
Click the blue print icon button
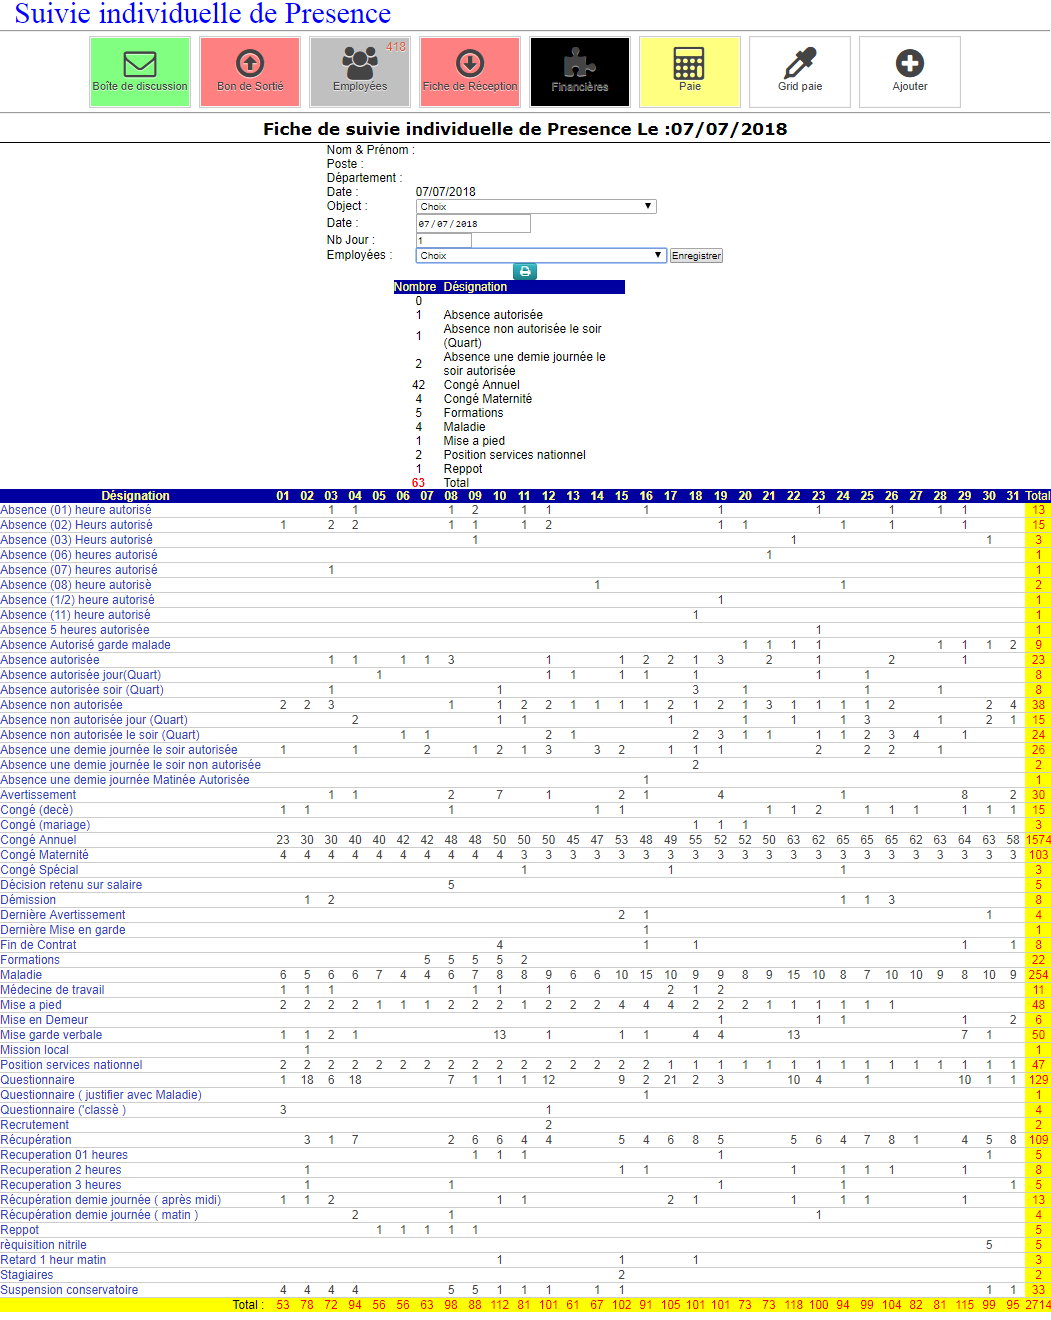tap(525, 271)
